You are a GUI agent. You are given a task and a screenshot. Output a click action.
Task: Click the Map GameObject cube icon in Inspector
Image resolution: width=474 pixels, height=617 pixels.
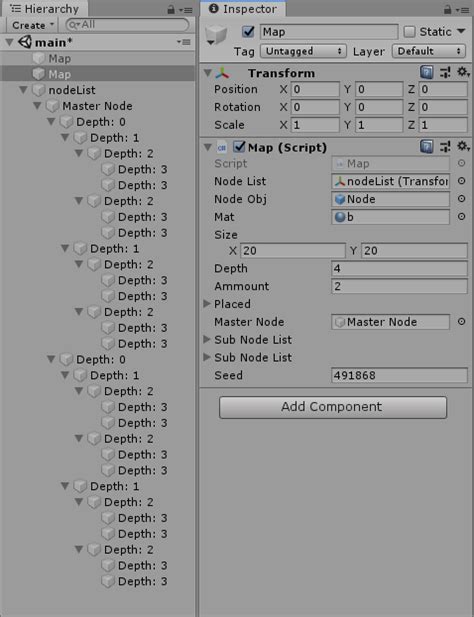pyautogui.click(x=216, y=35)
